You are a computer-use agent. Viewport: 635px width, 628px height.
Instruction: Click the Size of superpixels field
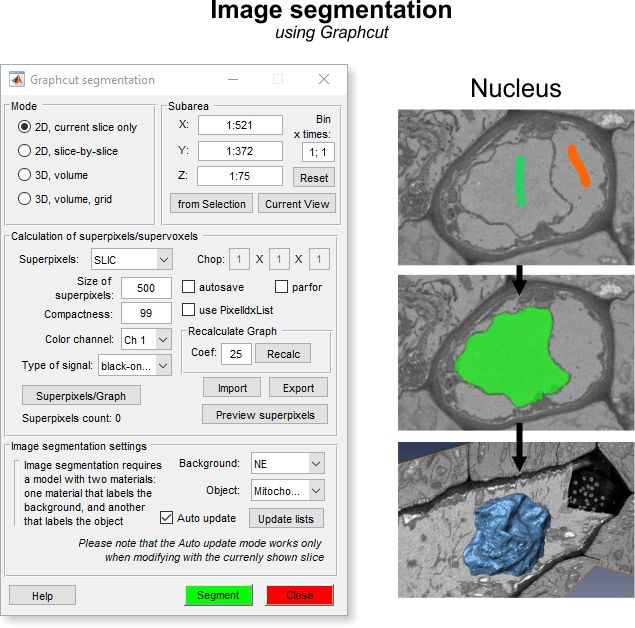pos(146,288)
